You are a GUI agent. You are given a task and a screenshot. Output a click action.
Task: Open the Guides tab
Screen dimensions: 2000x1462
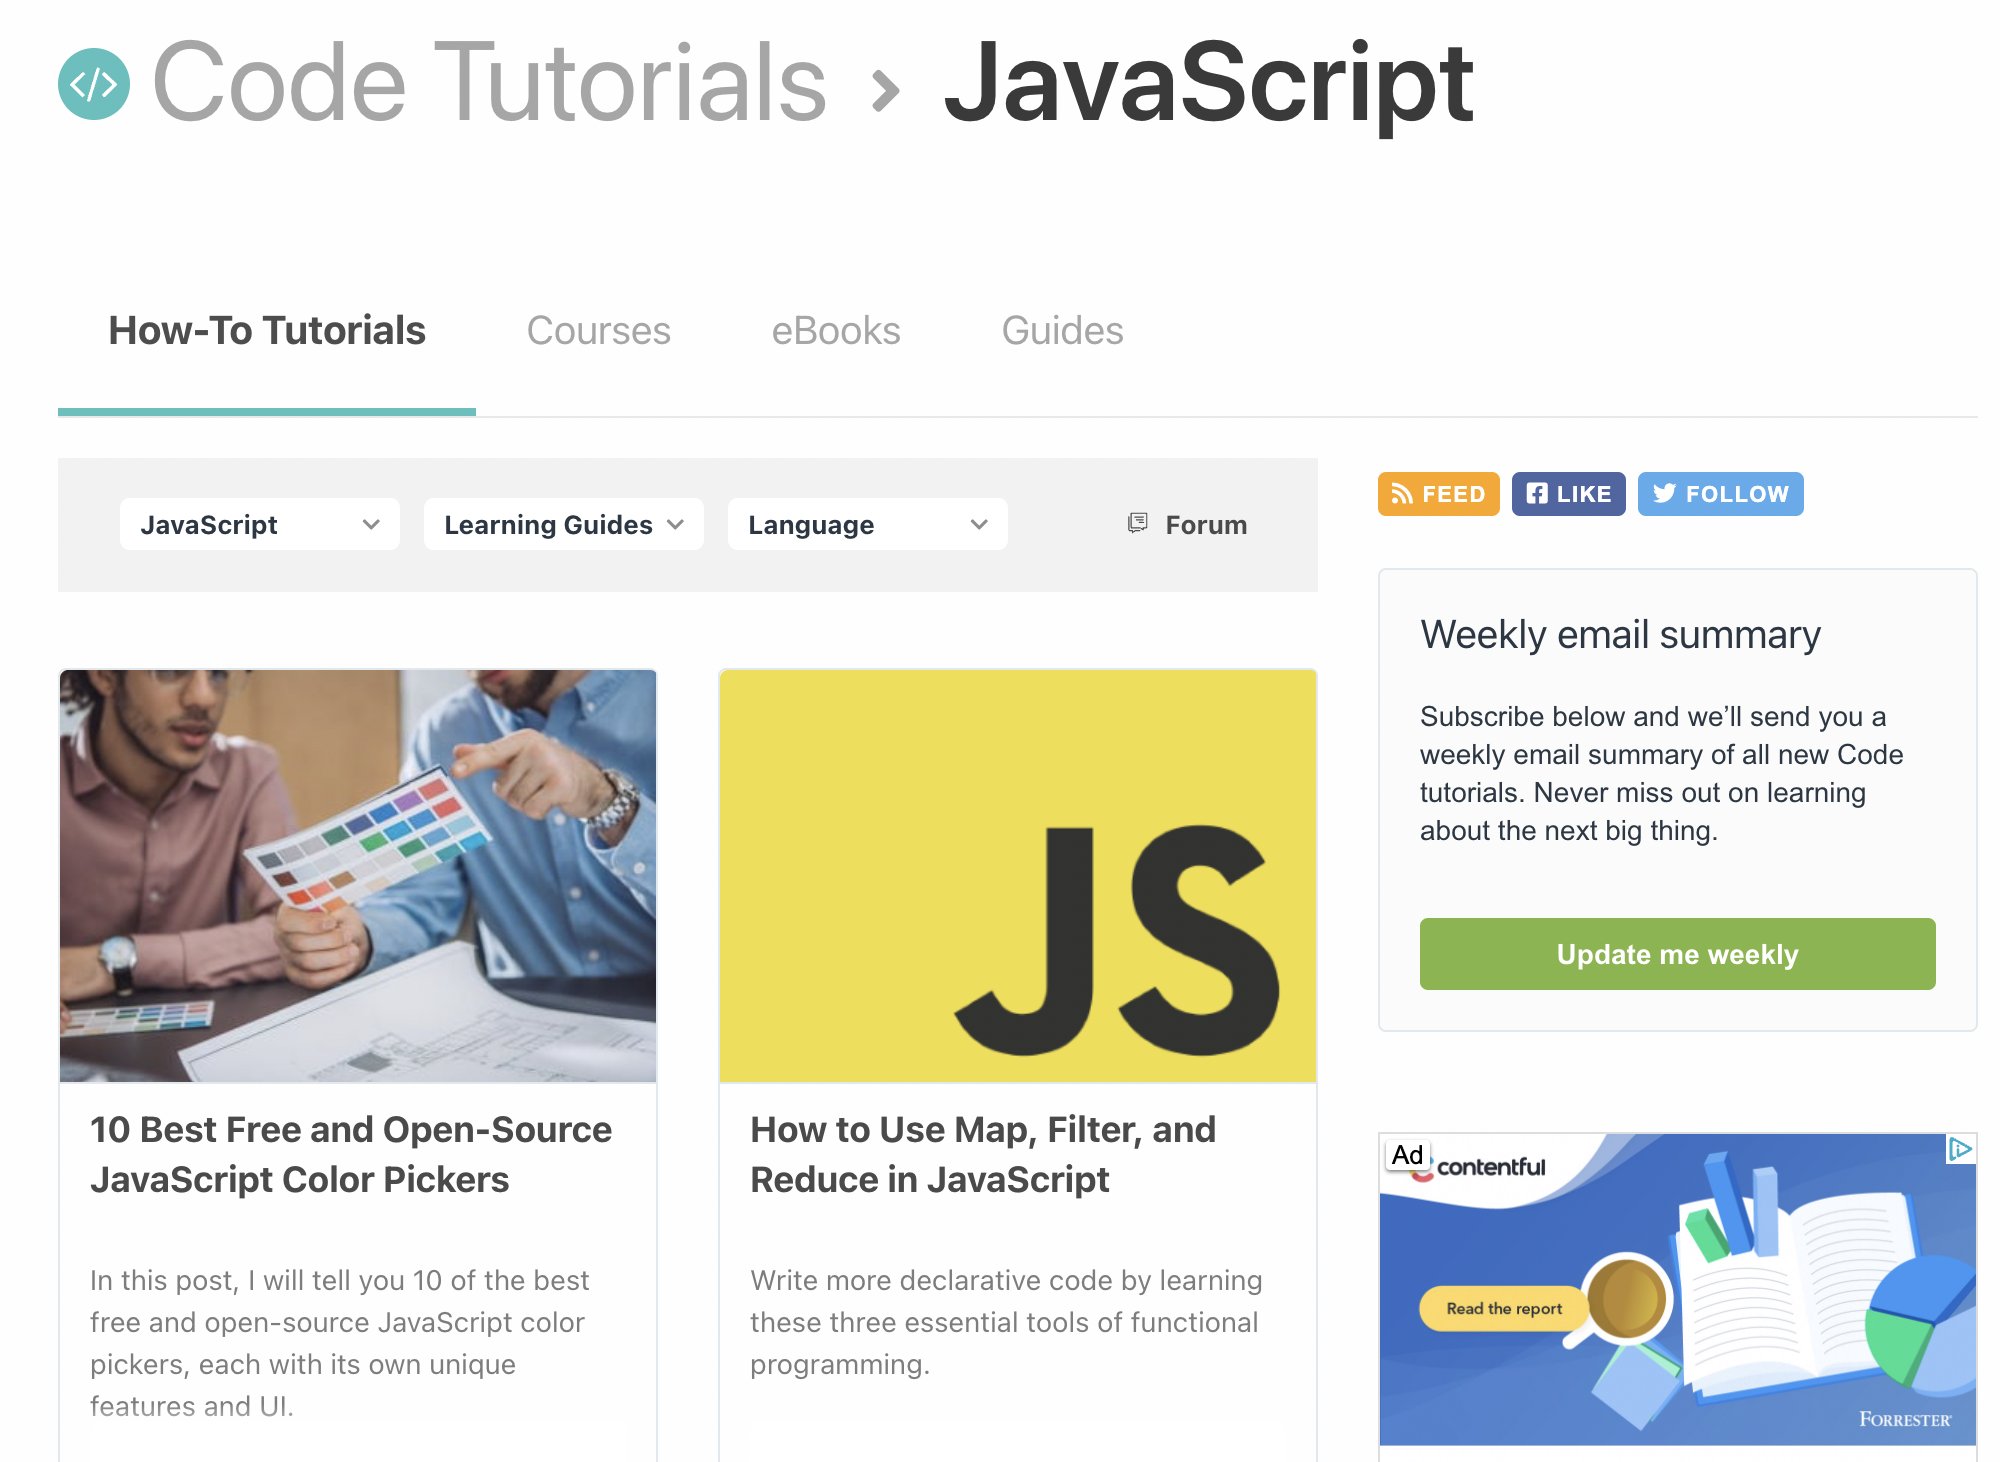1062,330
